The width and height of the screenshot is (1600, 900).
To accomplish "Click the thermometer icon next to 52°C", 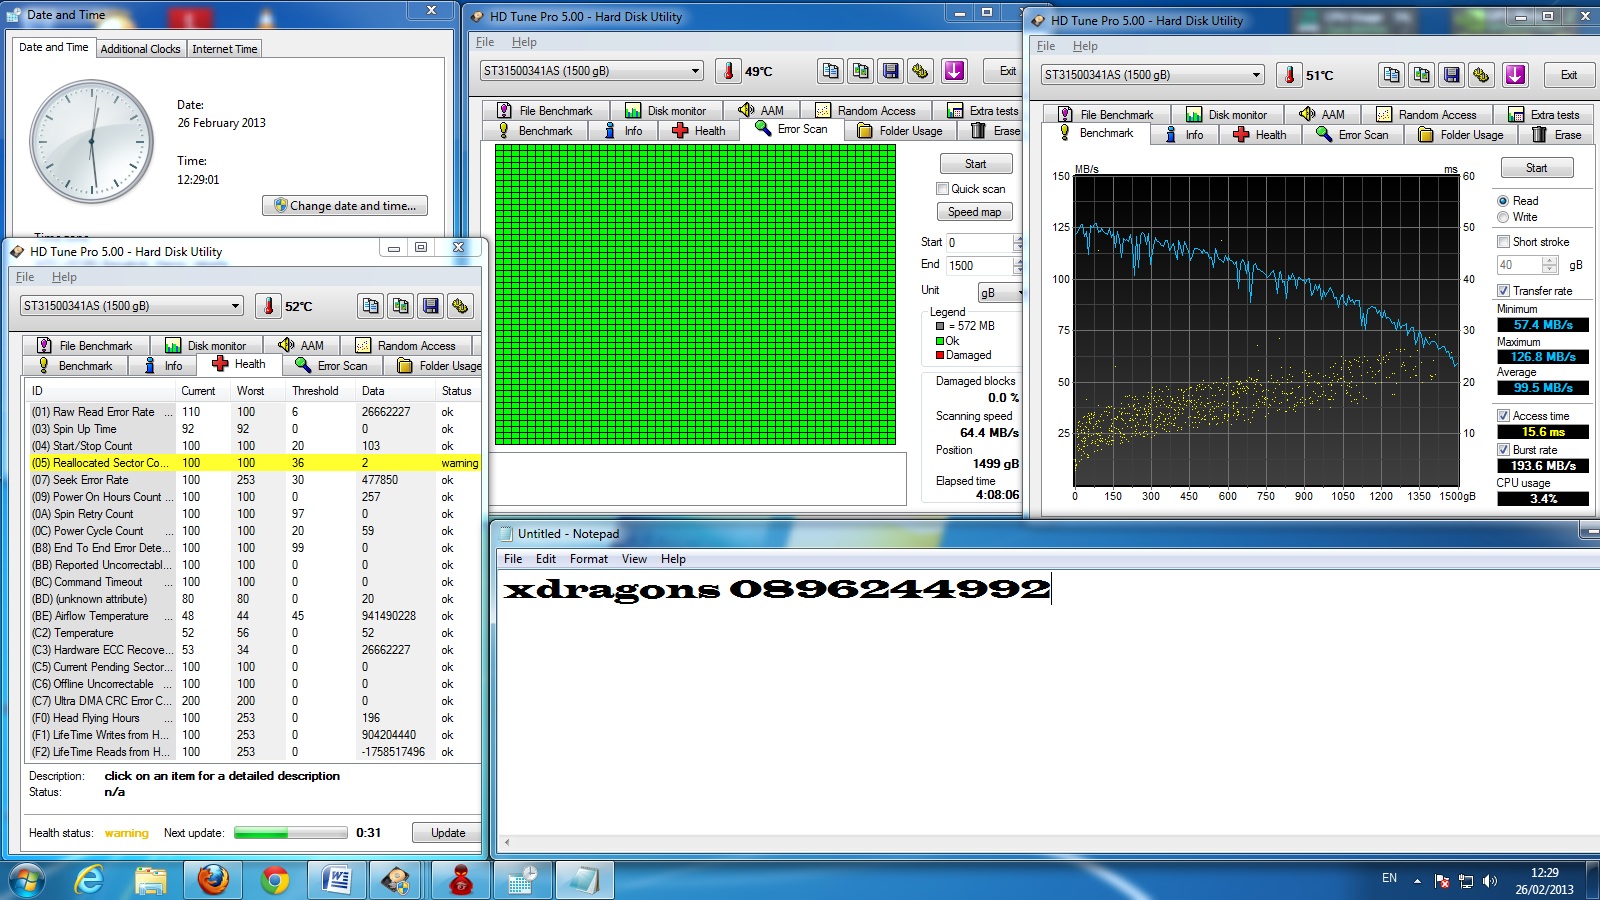I will (x=268, y=306).
